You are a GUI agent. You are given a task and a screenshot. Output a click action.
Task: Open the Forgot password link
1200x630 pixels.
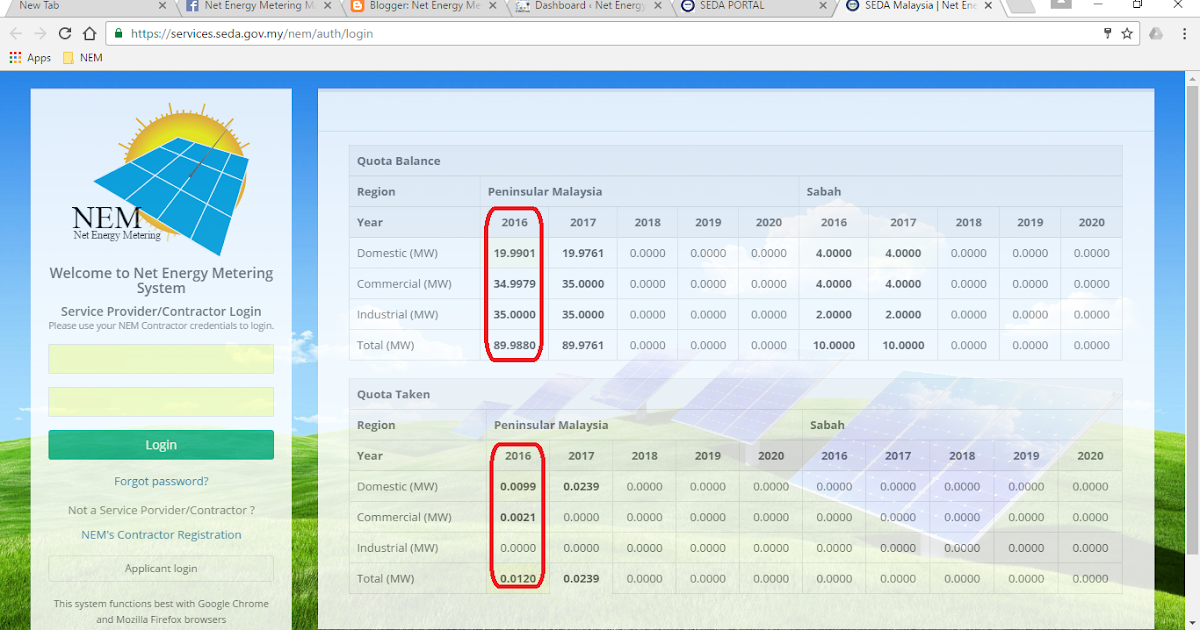(x=160, y=481)
